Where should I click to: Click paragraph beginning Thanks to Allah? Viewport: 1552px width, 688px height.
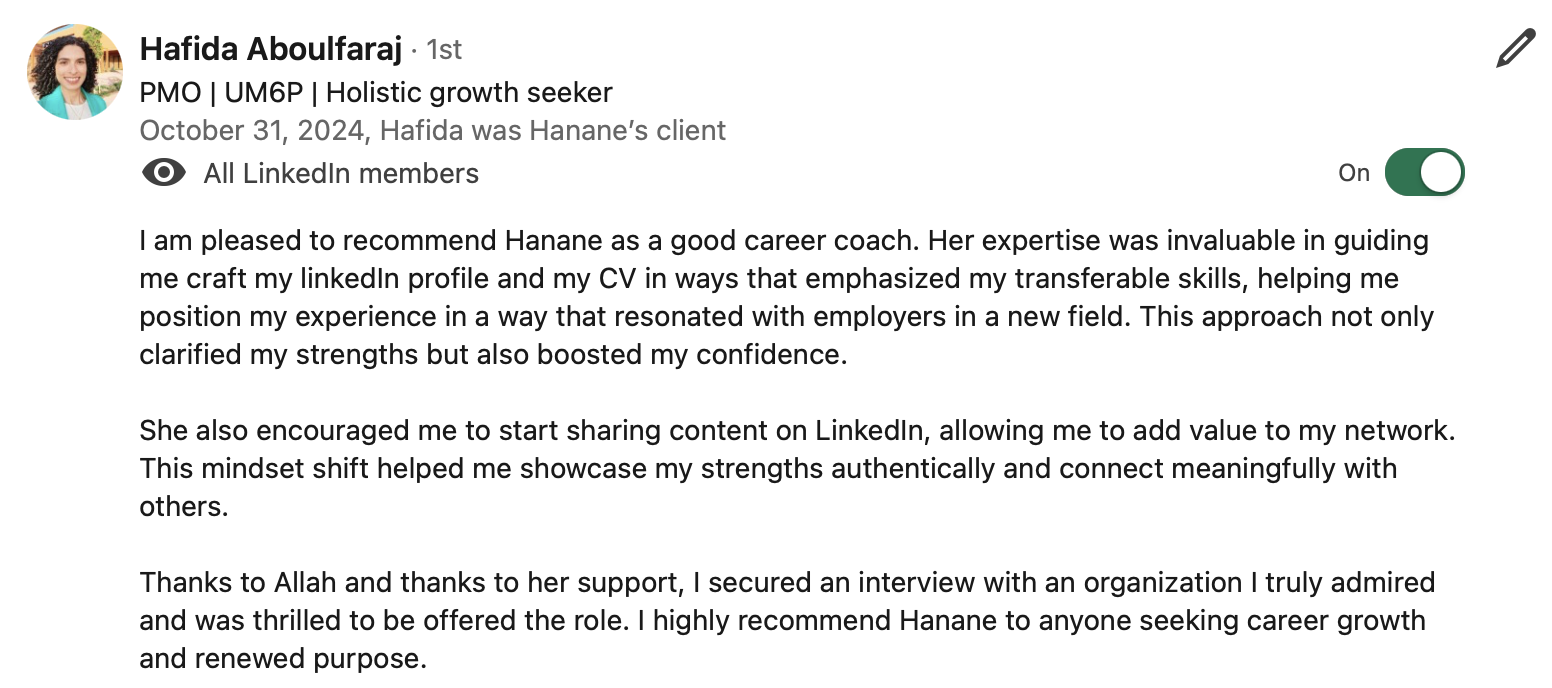click(x=788, y=620)
